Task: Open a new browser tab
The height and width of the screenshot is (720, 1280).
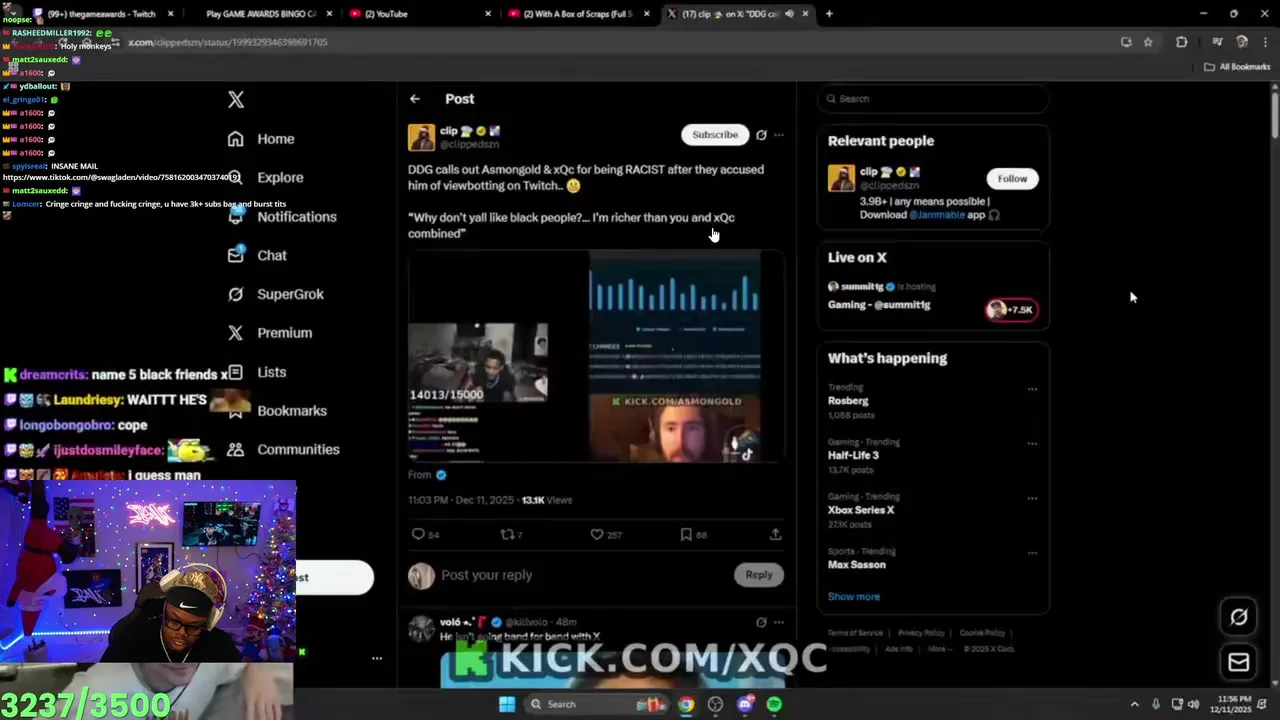Action: [x=829, y=14]
